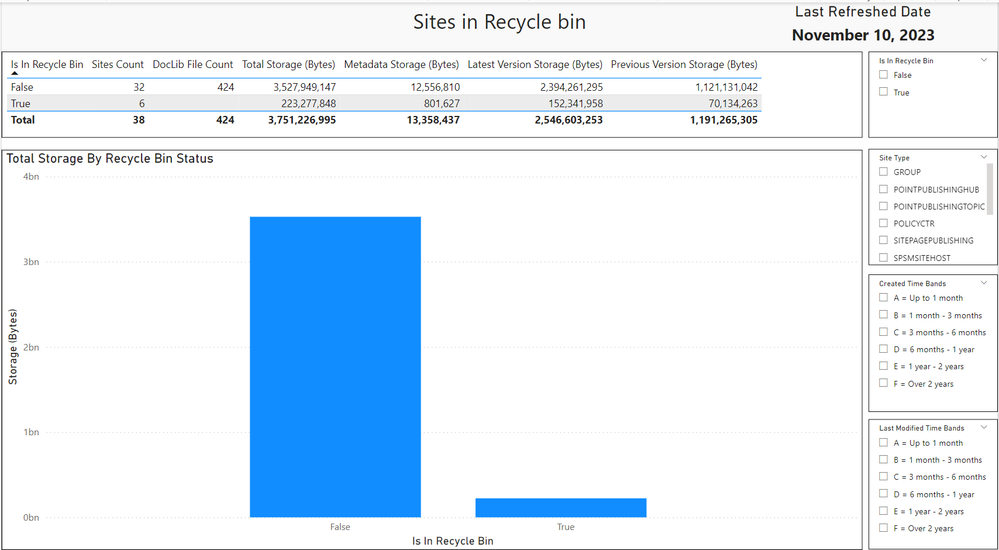This screenshot has width=999, height=550.
Task: Sort table by Is In Recycle Bin column
Action: click(x=47, y=64)
